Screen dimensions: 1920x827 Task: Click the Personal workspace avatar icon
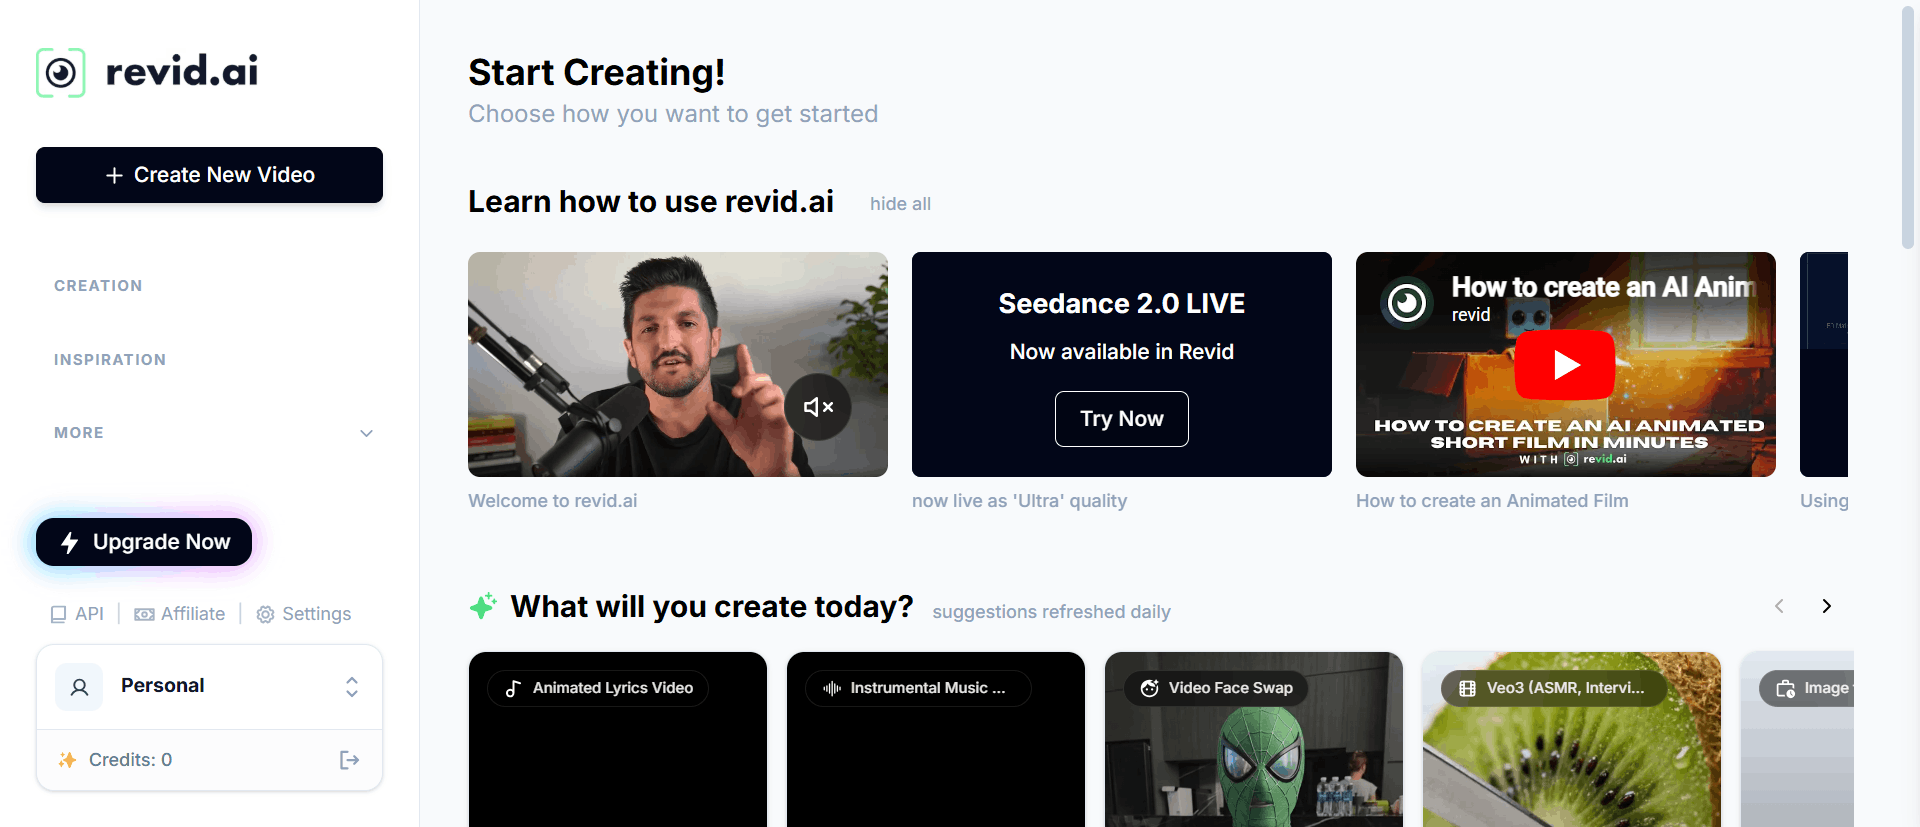coord(79,687)
